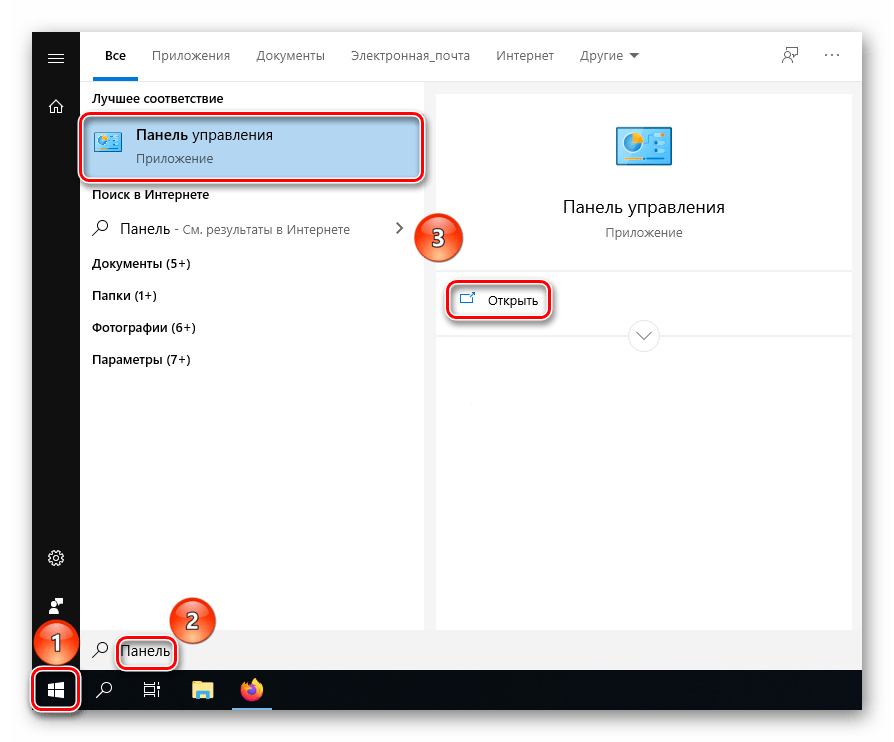This screenshot has height=742, width=894.
Task: Click the taskbar search magnifier icon
Action: tap(103, 689)
